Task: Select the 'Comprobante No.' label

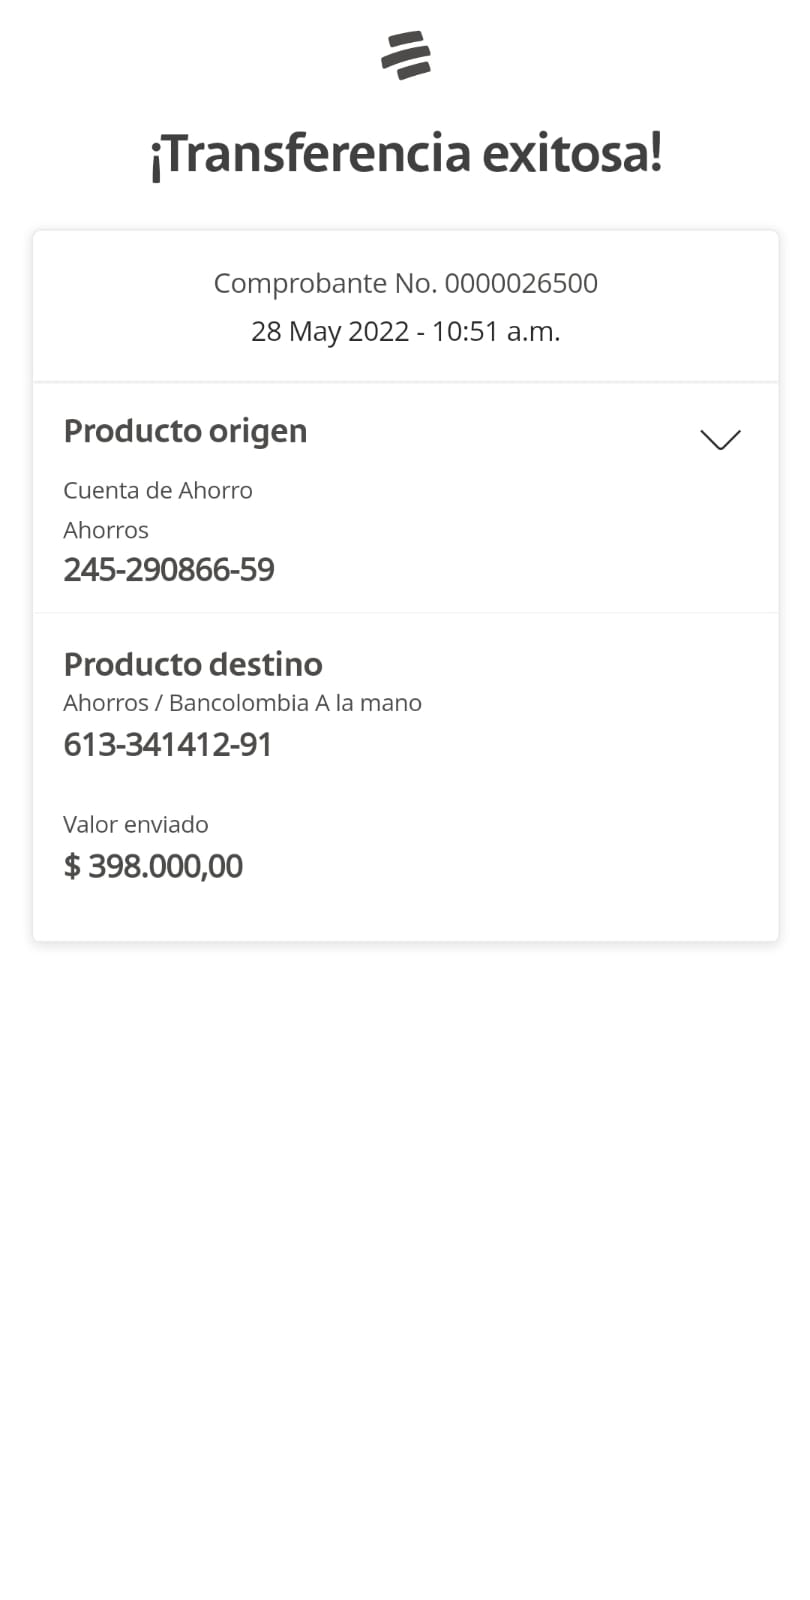Action: (x=325, y=283)
